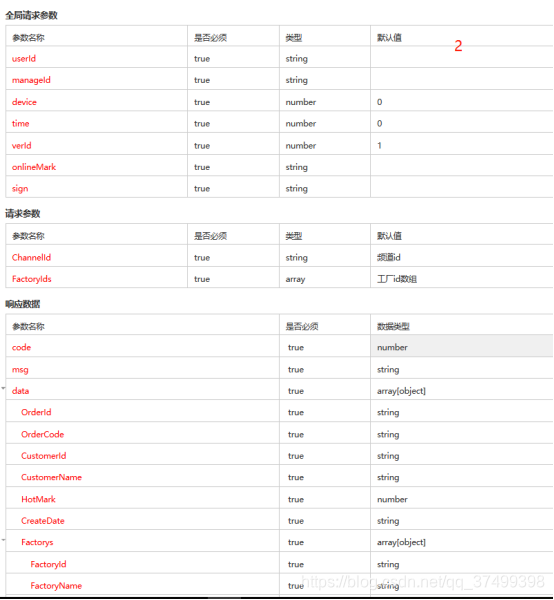This screenshot has width=554, height=600.
Task: Select the Factorys response field name
Action: 37,542
